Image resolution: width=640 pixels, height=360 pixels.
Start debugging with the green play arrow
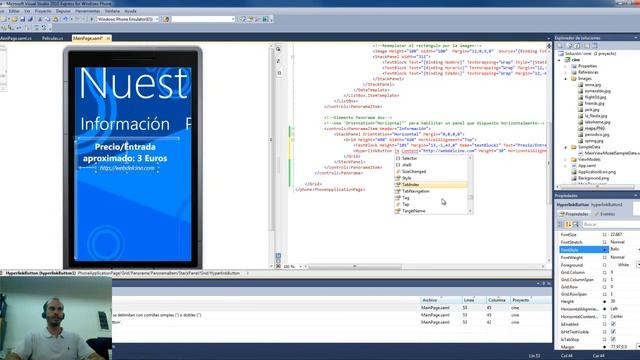pos(92,19)
